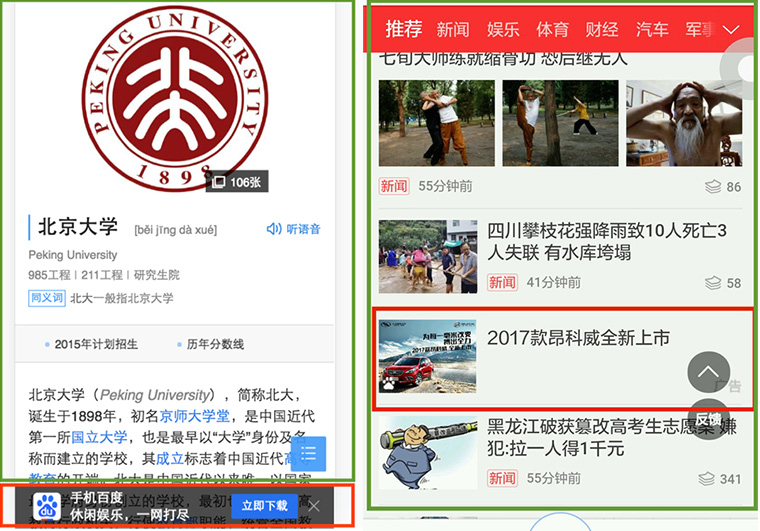760x531 pixels.
Task: Open the red SUV ad thumbnail
Action: coord(427,356)
